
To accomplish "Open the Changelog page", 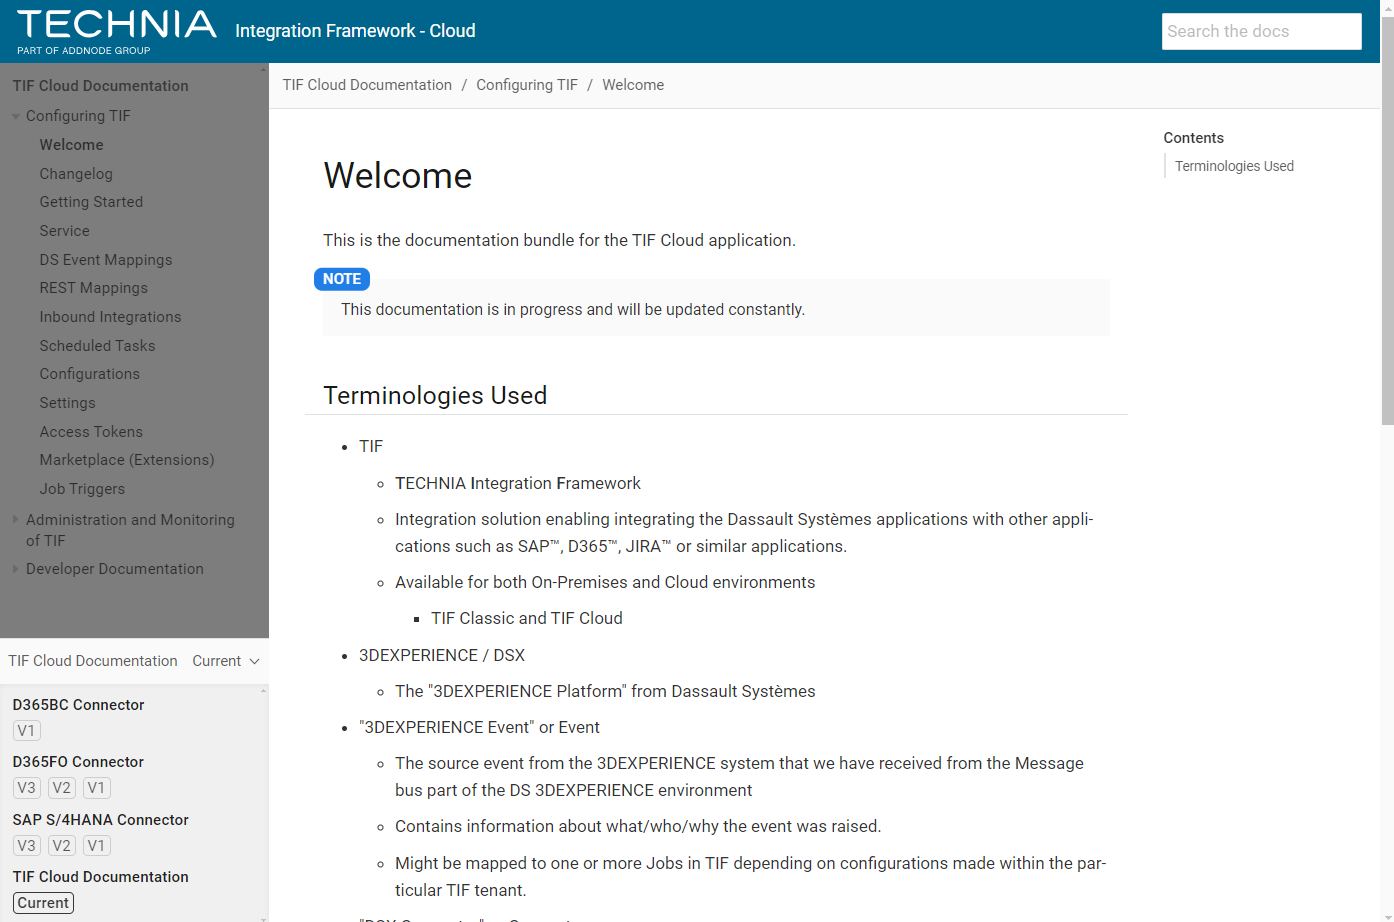I will coord(76,174).
